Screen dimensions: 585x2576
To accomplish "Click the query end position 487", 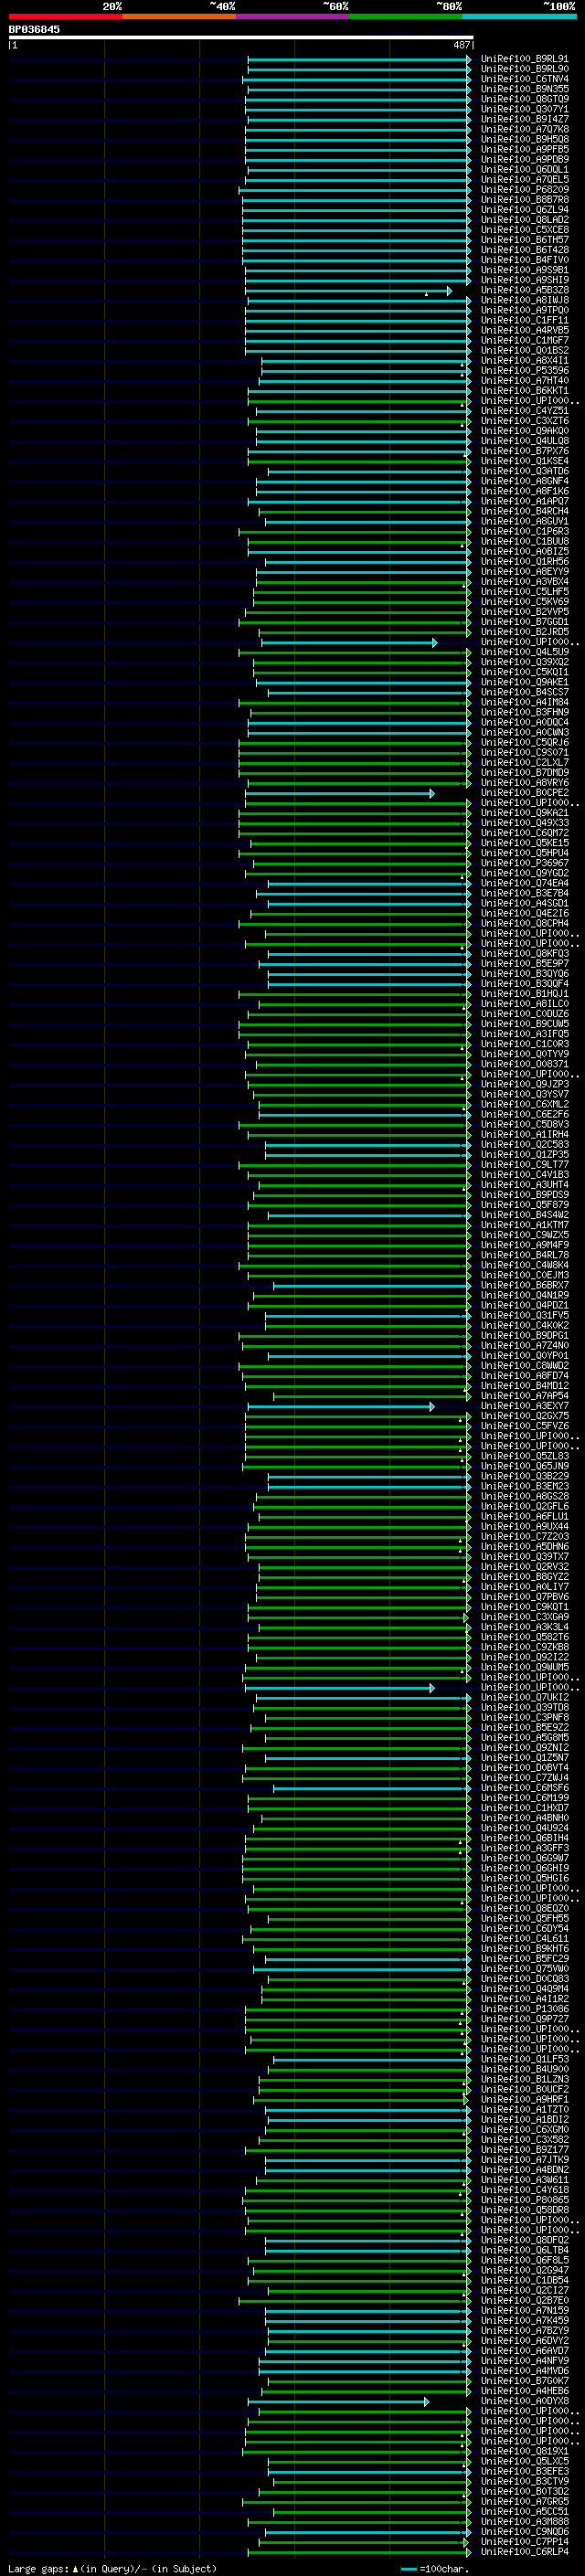I will pyautogui.click(x=461, y=45).
